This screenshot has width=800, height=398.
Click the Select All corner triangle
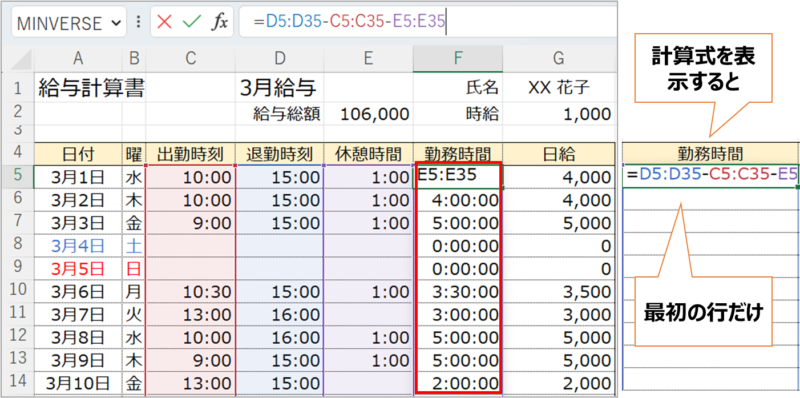pos(22,60)
